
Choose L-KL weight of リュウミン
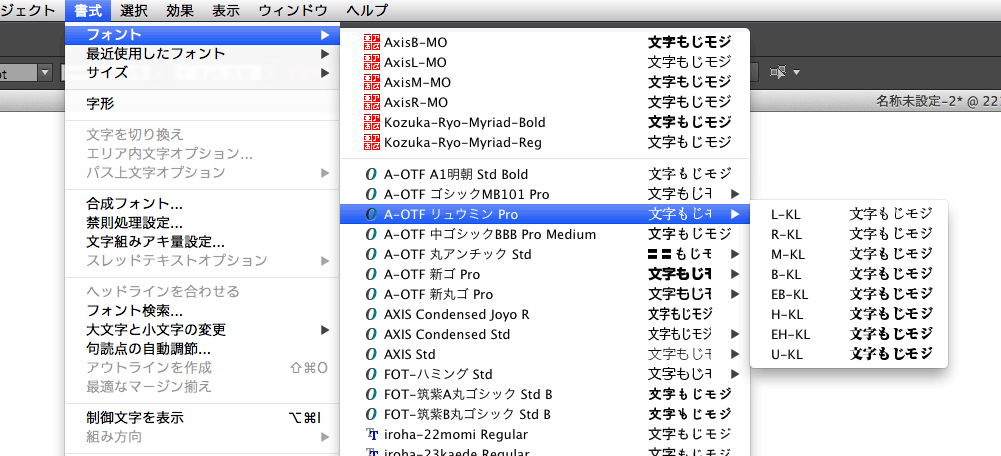tap(849, 214)
